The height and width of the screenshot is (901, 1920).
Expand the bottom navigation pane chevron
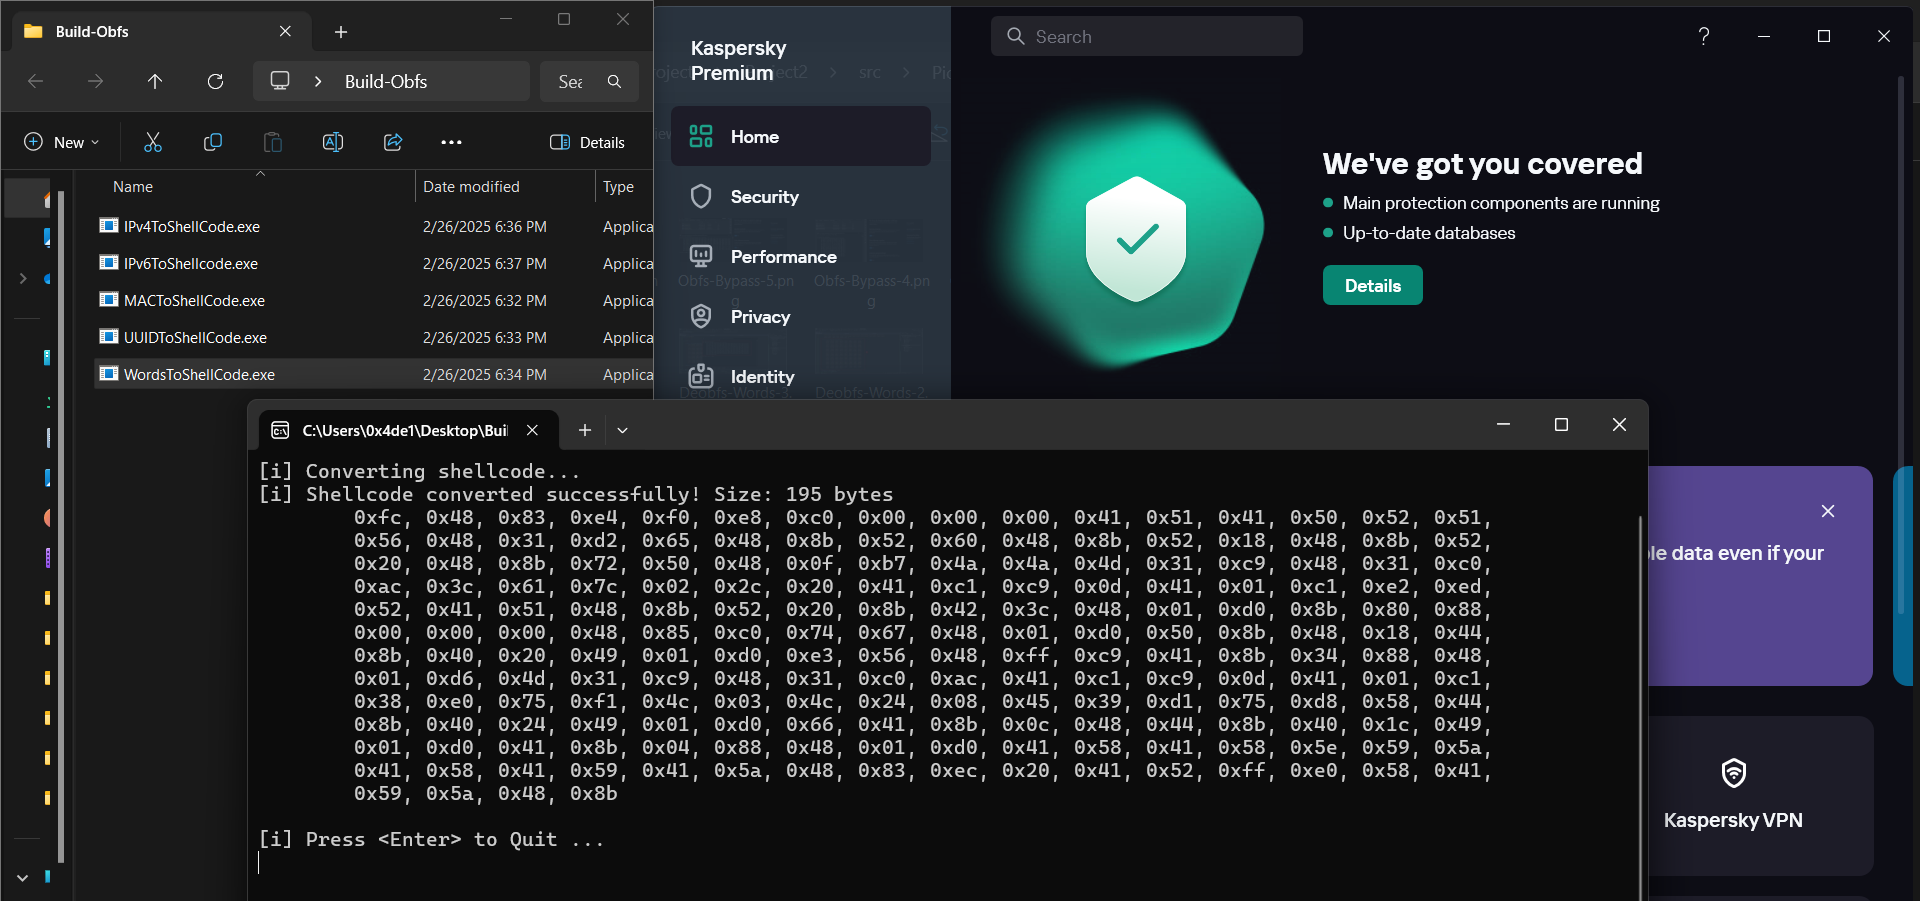(x=23, y=878)
